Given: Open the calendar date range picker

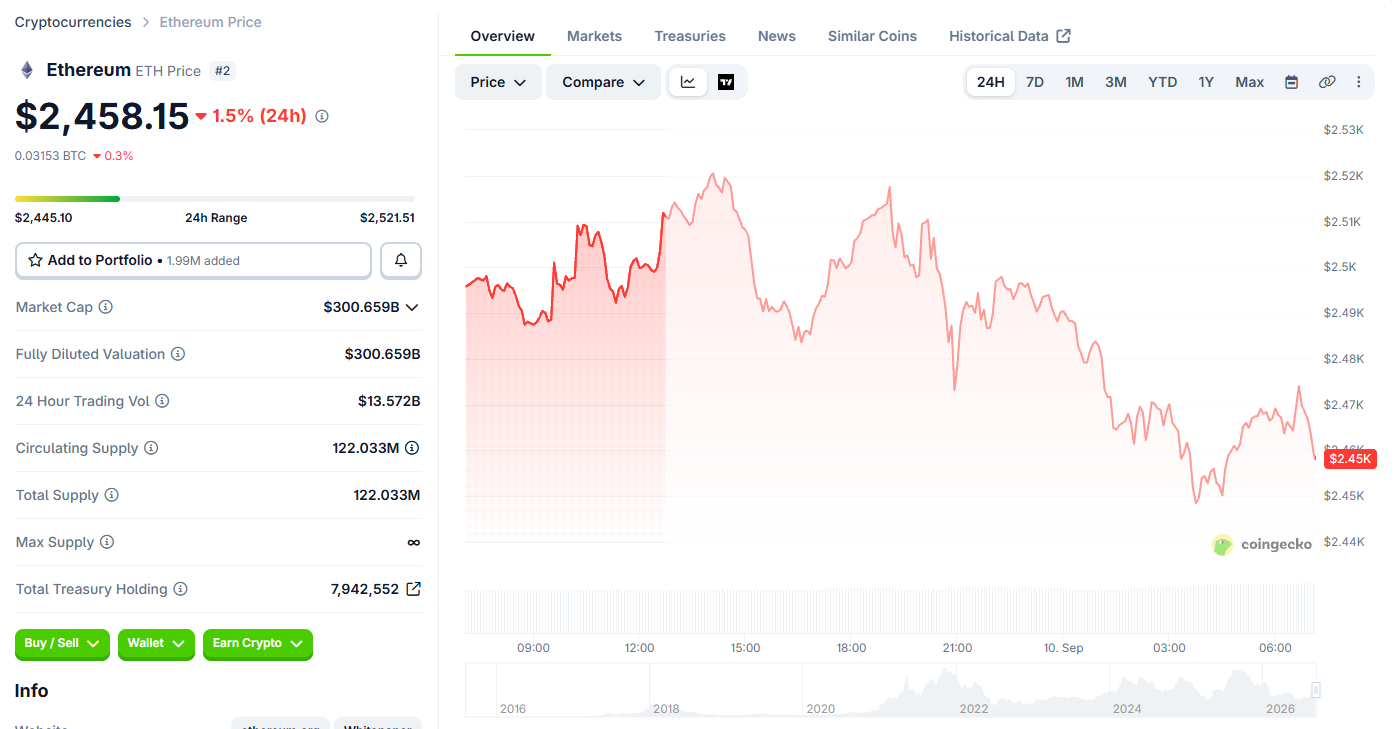Looking at the screenshot, I should point(1291,82).
